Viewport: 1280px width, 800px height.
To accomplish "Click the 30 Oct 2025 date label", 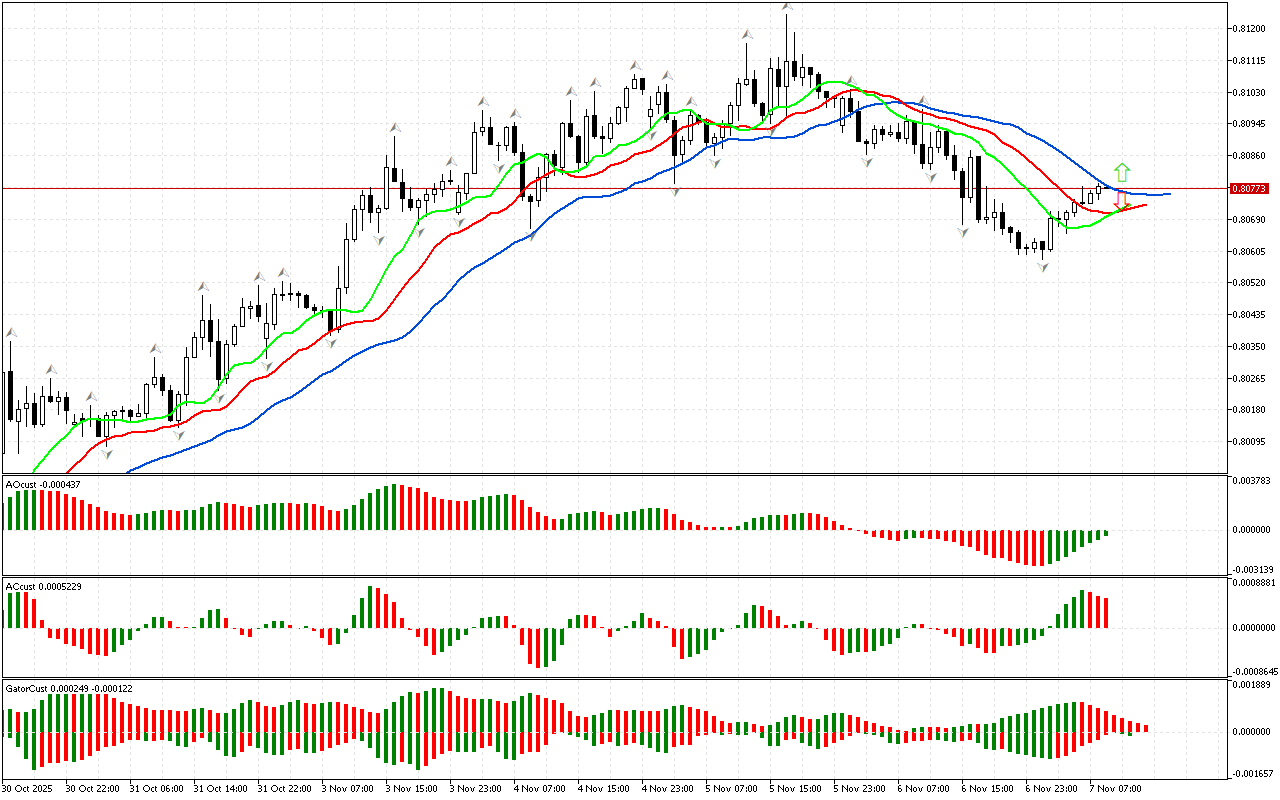I will (29, 788).
